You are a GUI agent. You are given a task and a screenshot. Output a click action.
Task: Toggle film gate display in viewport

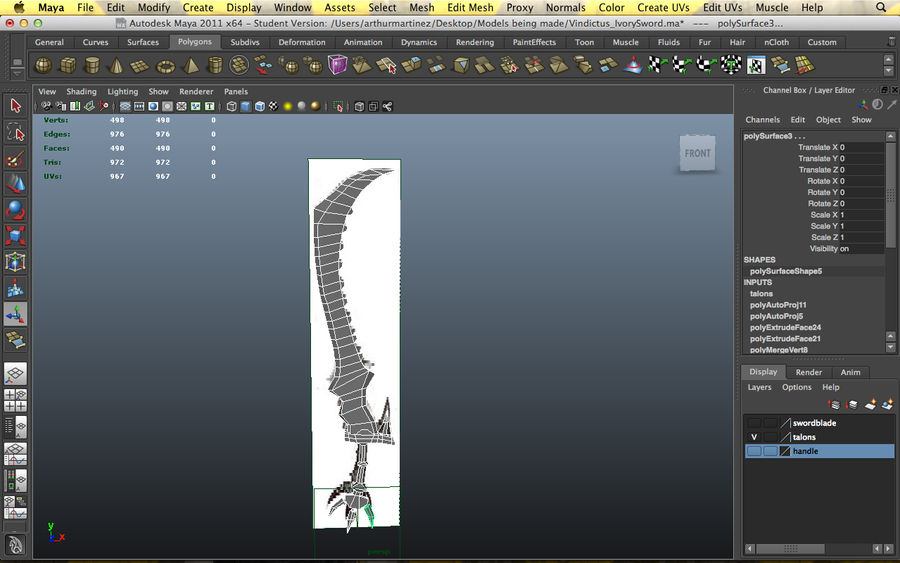(139, 106)
